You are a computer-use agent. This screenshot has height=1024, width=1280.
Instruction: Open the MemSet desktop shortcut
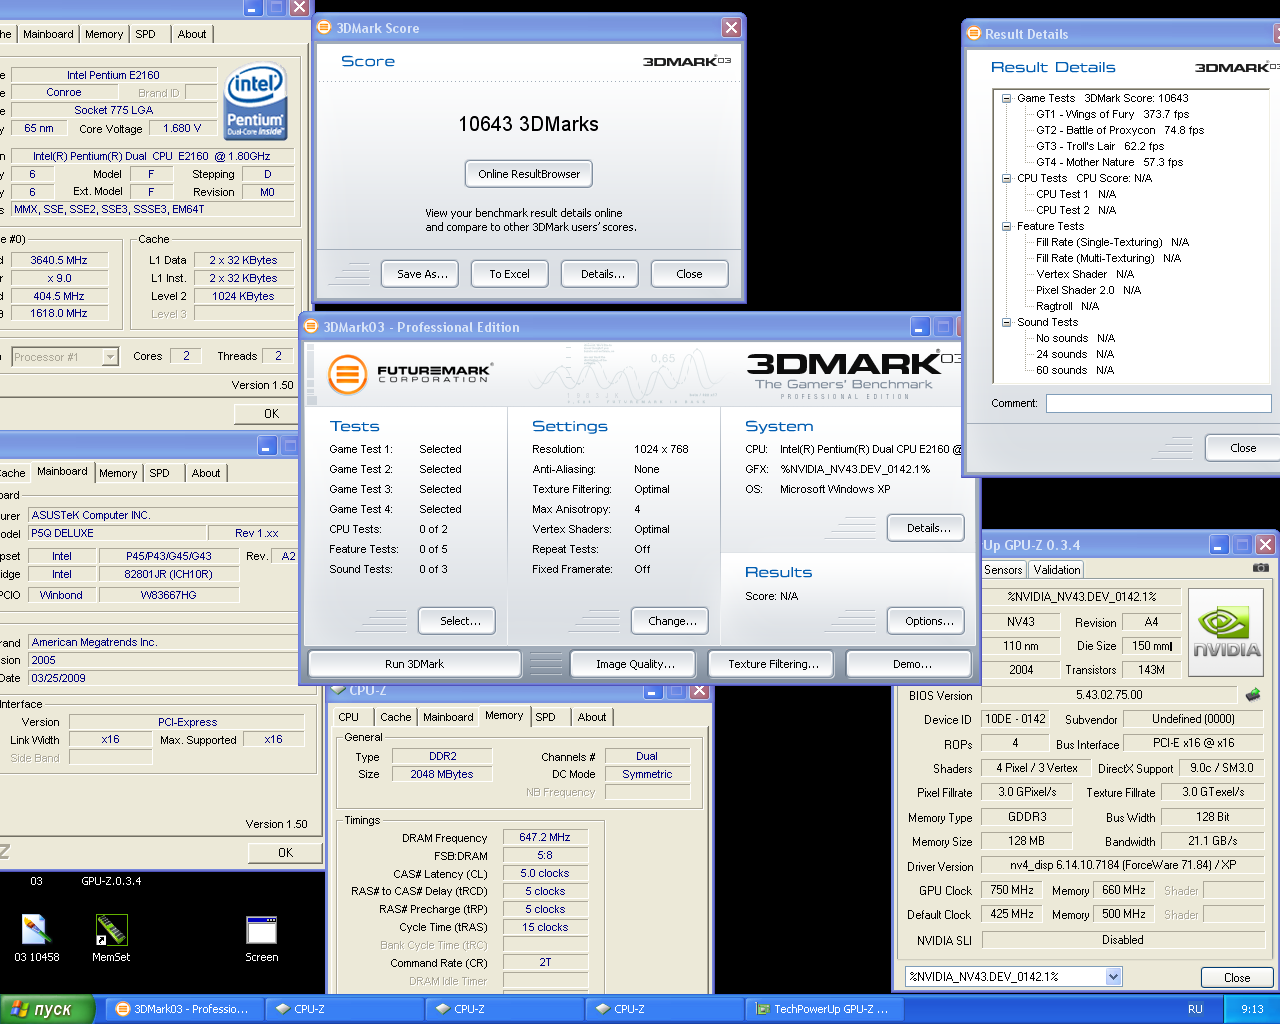coord(111,938)
